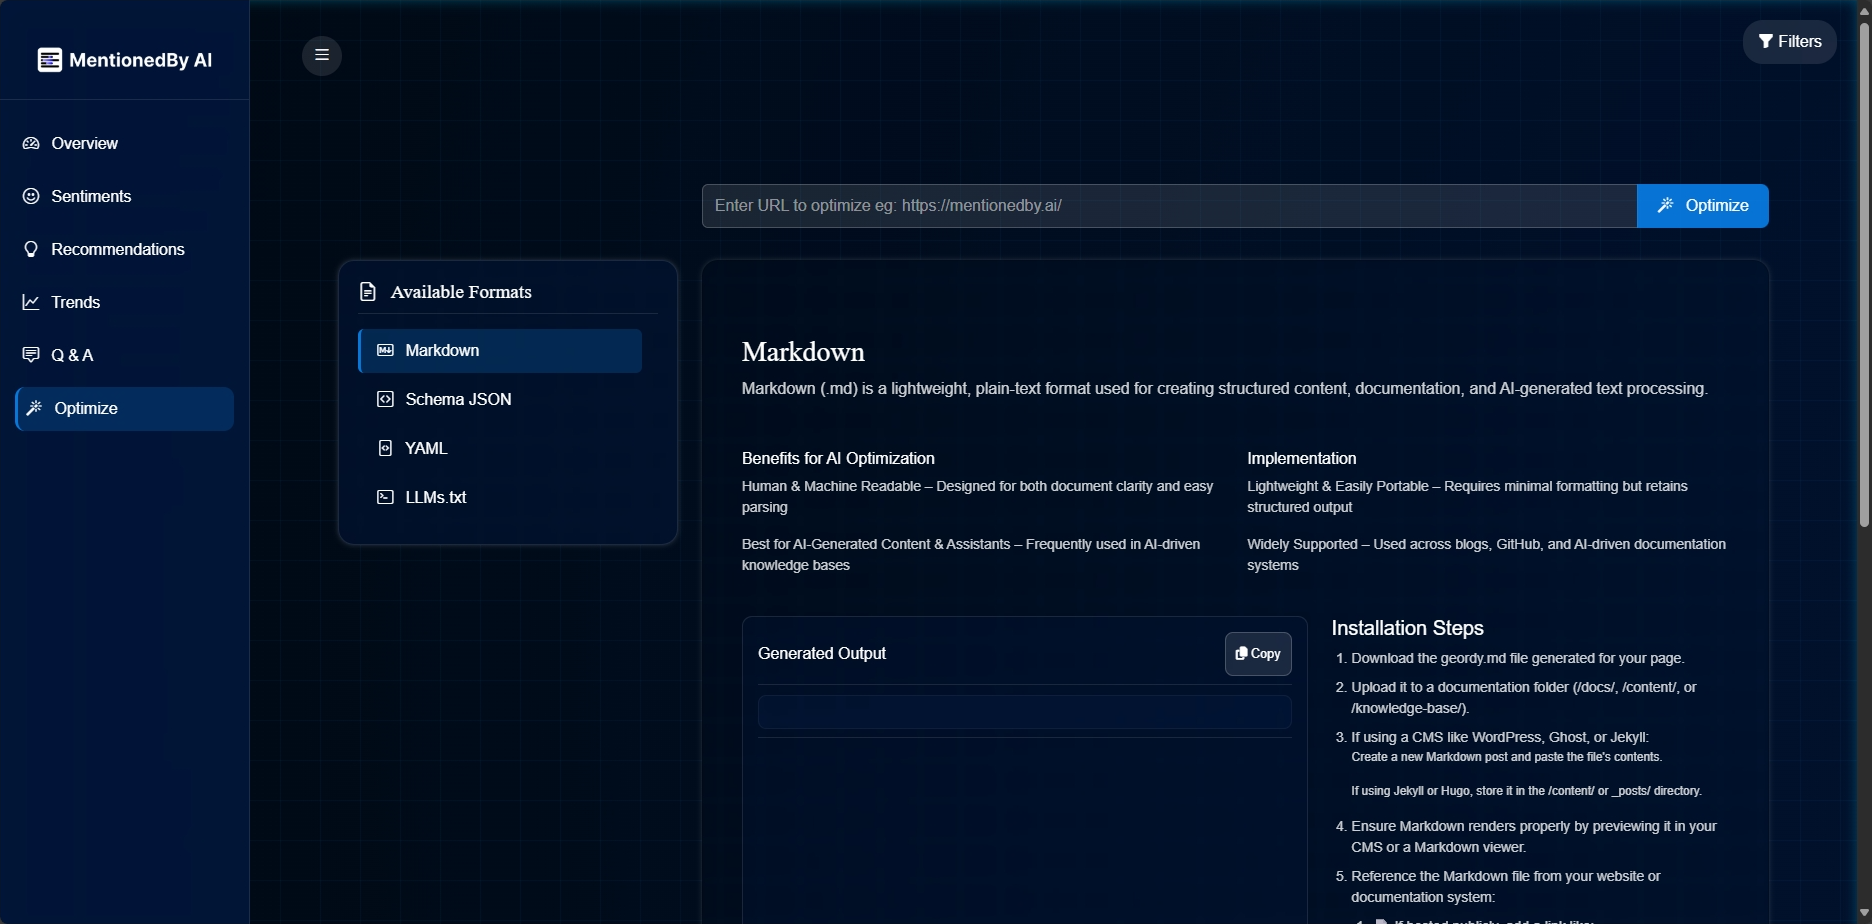This screenshot has height=924, width=1872.
Task: Click the Recommendations lightbulb icon
Action: [x=31, y=249]
